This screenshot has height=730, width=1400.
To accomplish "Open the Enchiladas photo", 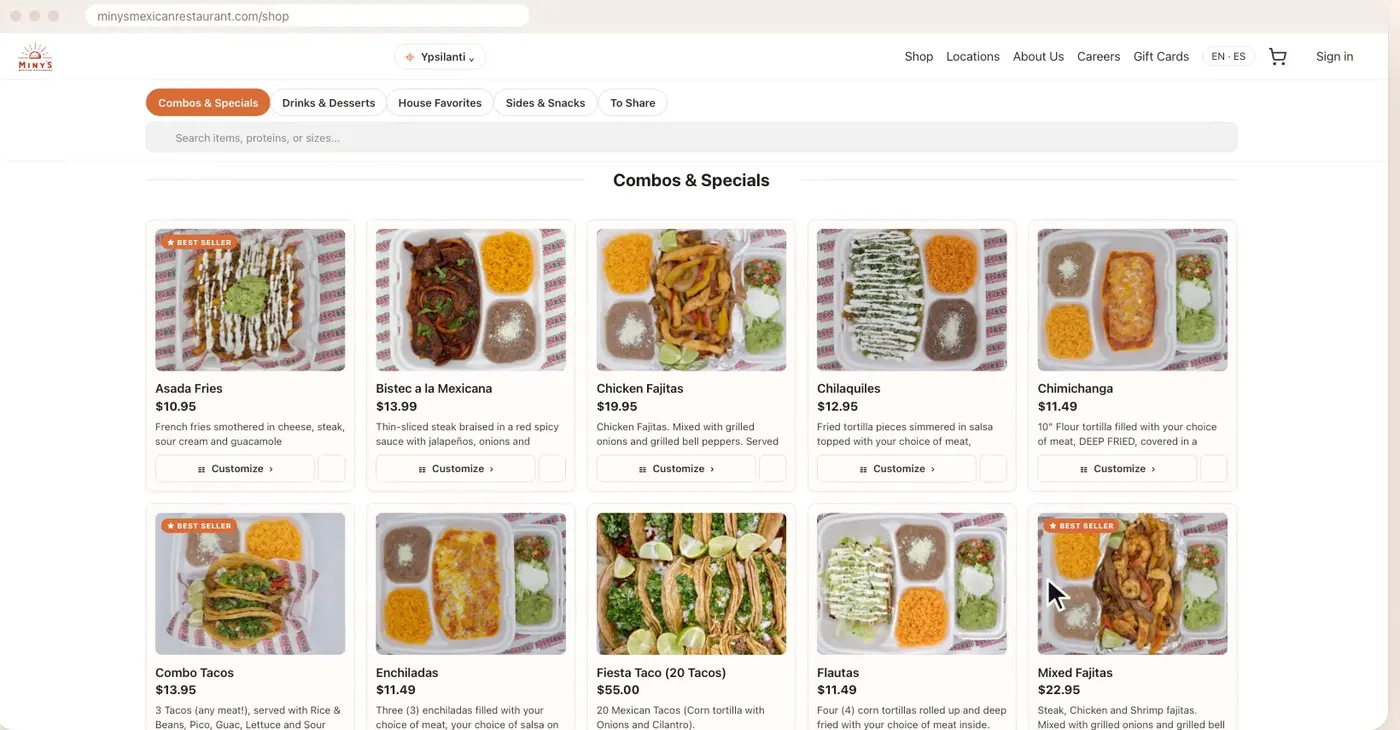I will click(x=471, y=584).
